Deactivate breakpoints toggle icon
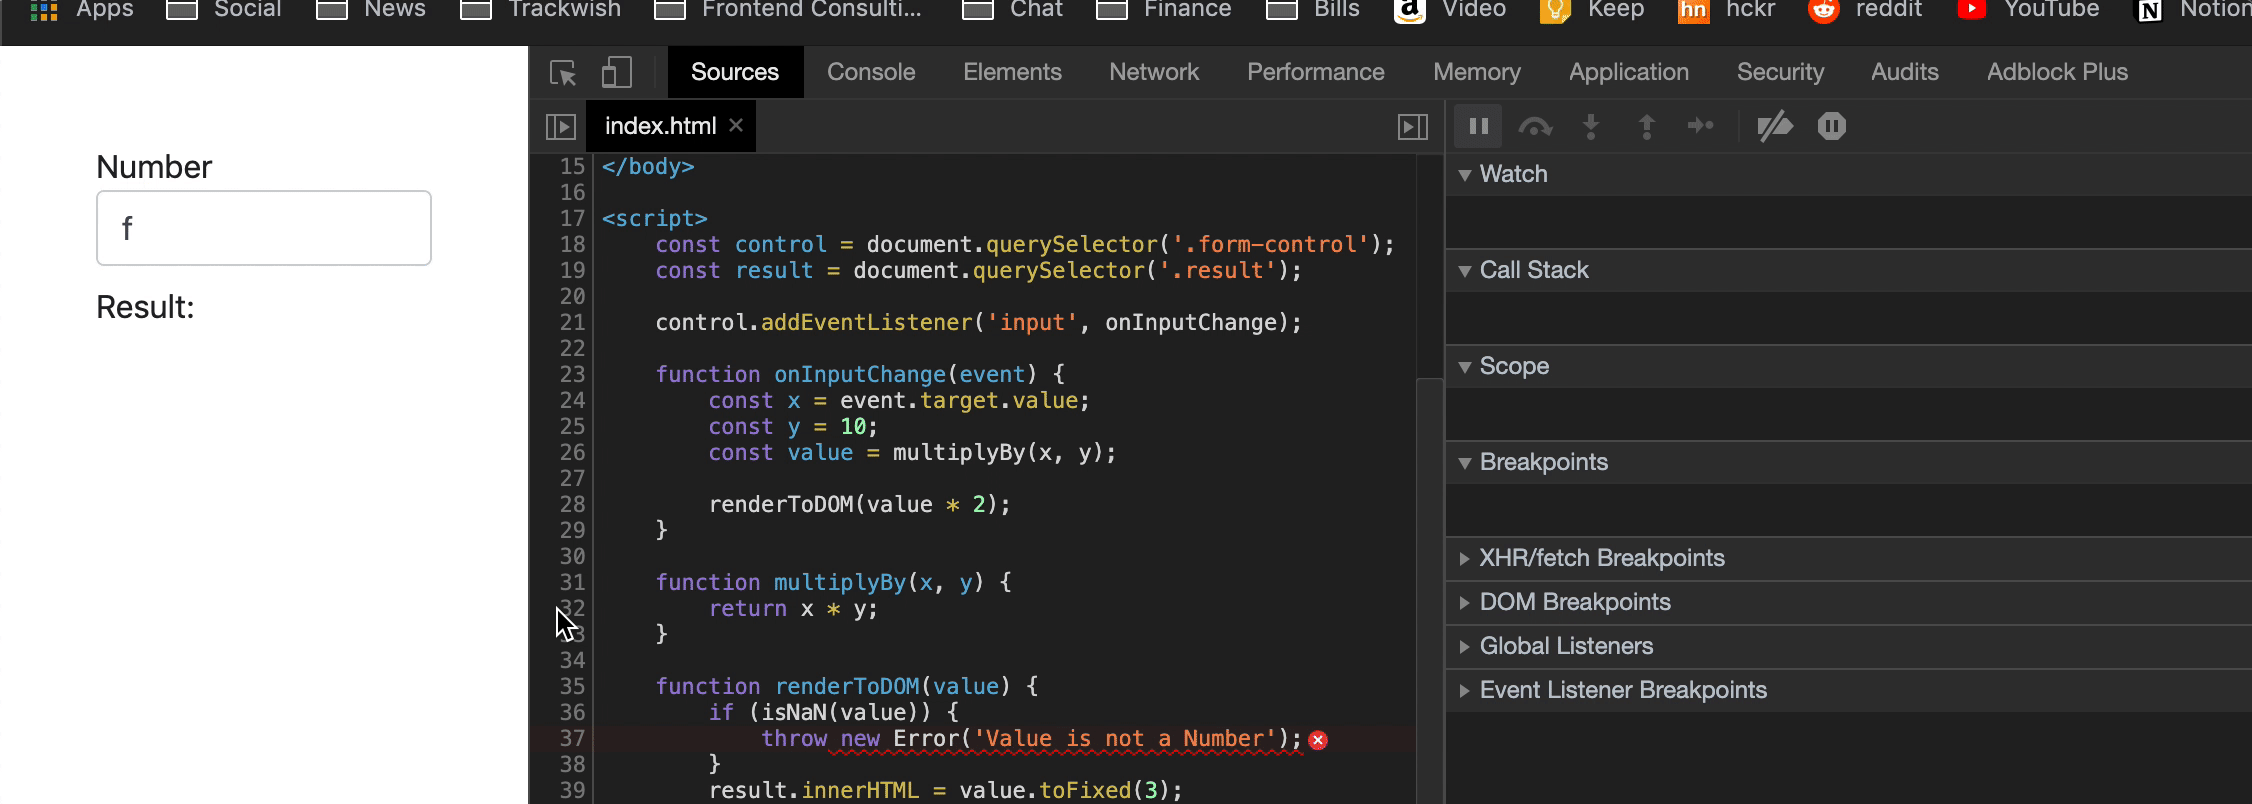Image resolution: width=2252 pixels, height=804 pixels. click(1775, 126)
